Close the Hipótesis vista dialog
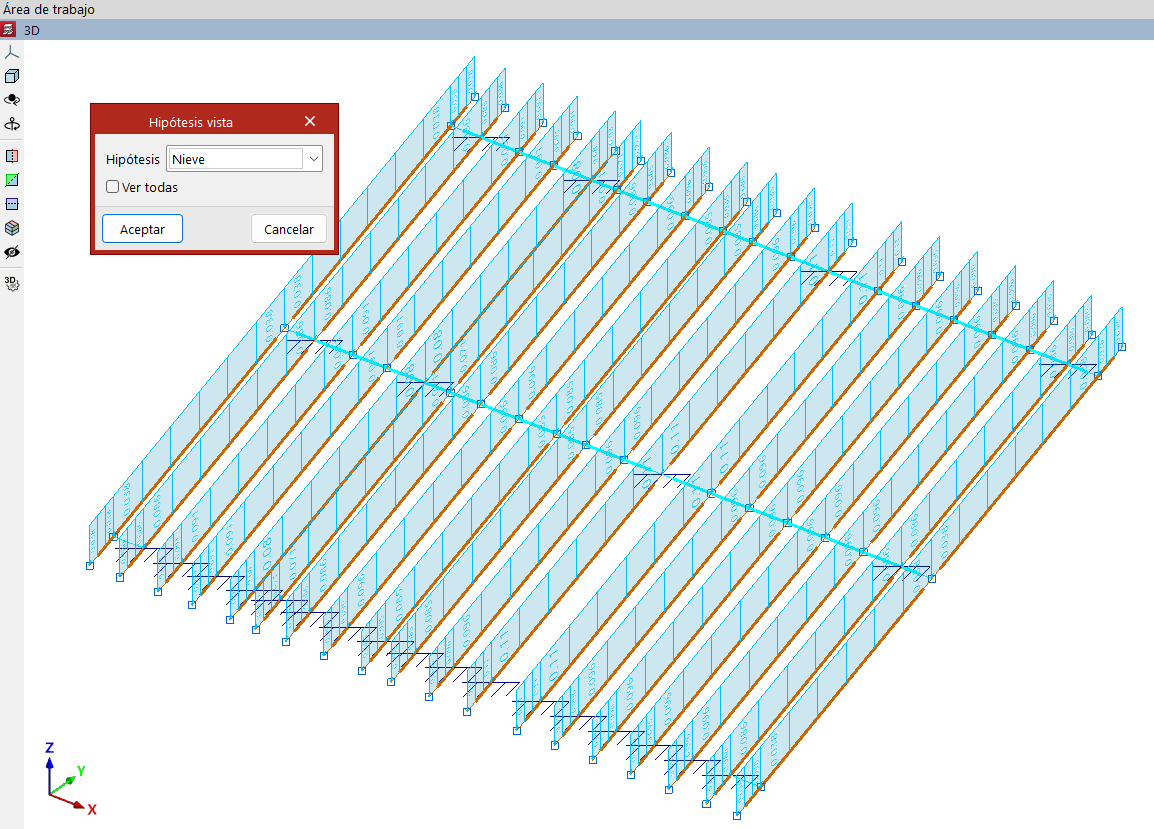The image size is (1154, 829). point(310,121)
